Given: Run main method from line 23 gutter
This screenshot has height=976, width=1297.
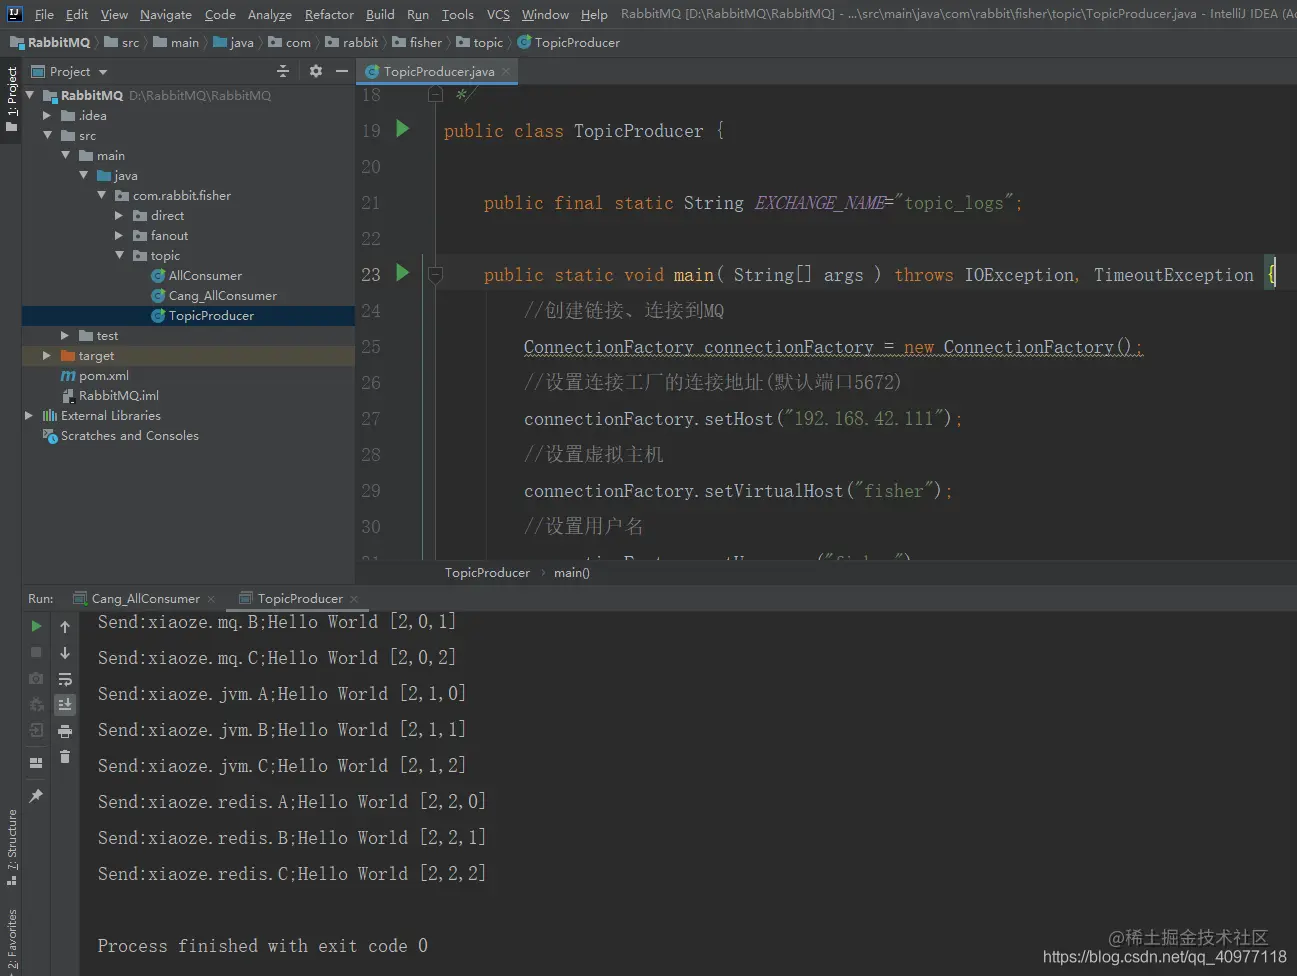Looking at the screenshot, I should point(402,273).
